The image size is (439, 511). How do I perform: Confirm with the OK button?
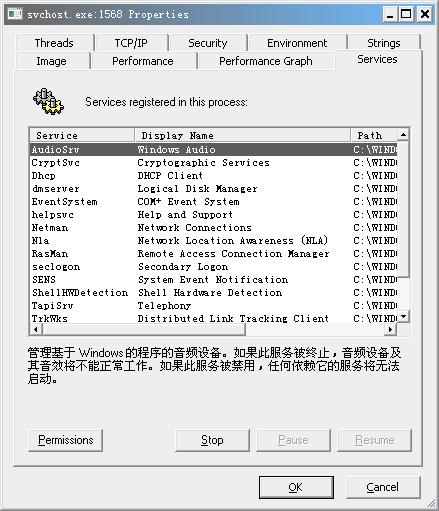296,487
